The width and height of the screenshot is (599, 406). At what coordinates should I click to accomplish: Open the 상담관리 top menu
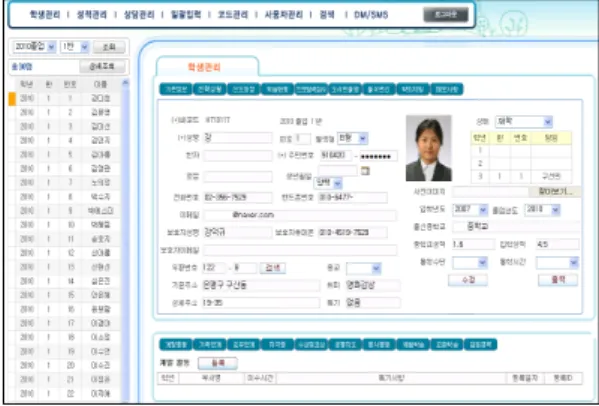(x=139, y=15)
